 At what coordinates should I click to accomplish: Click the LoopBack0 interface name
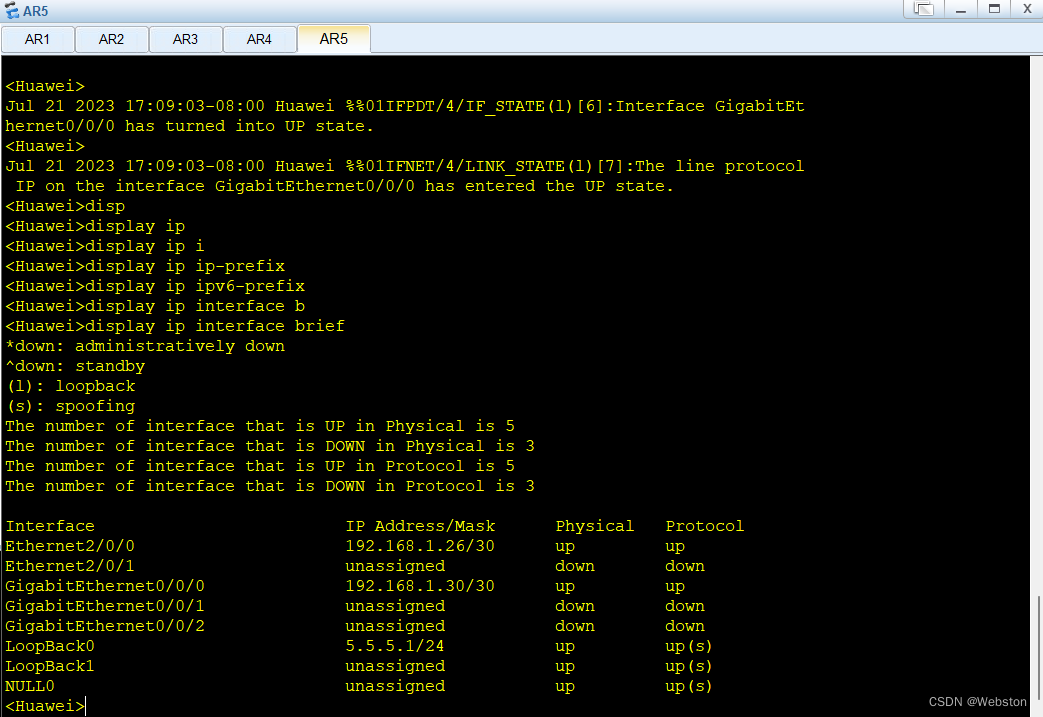coord(50,646)
